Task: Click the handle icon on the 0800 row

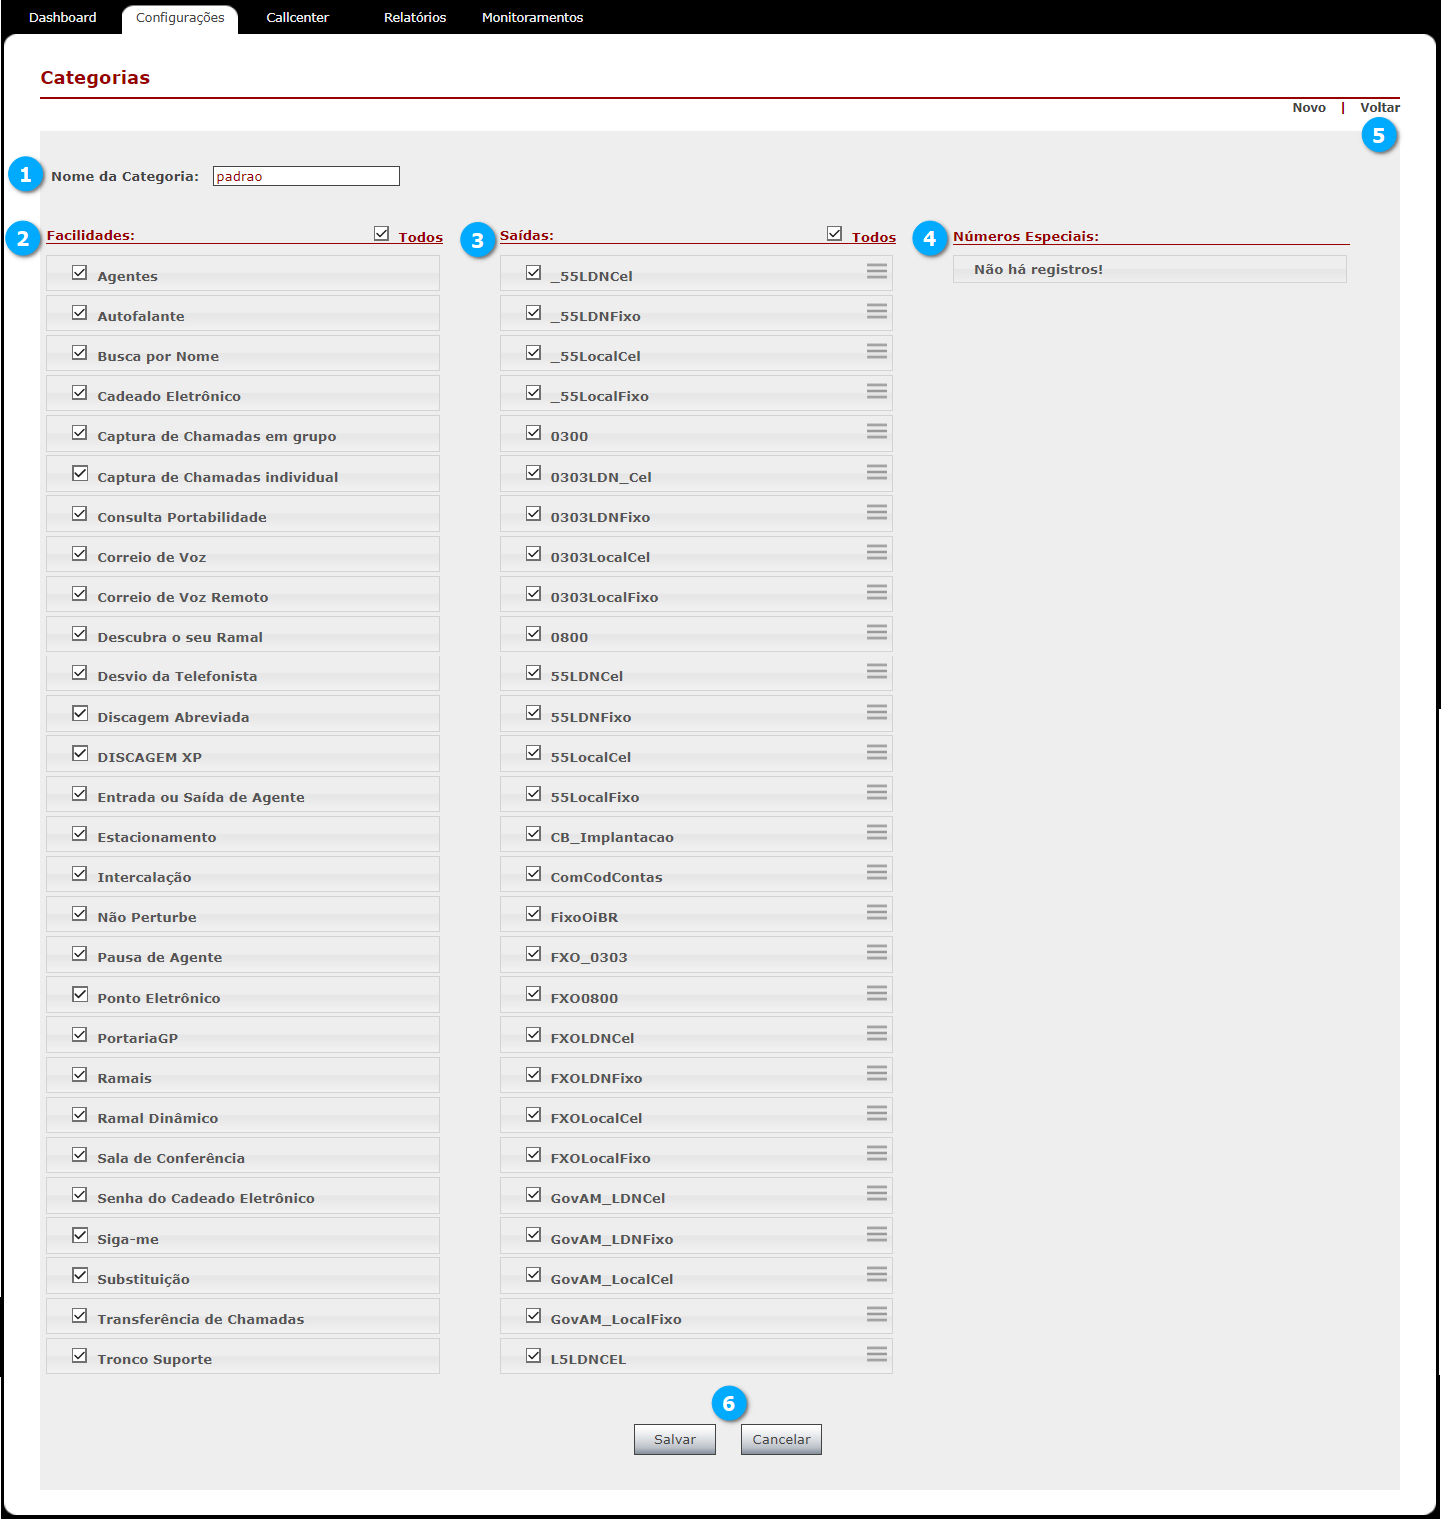Action: [x=877, y=632]
